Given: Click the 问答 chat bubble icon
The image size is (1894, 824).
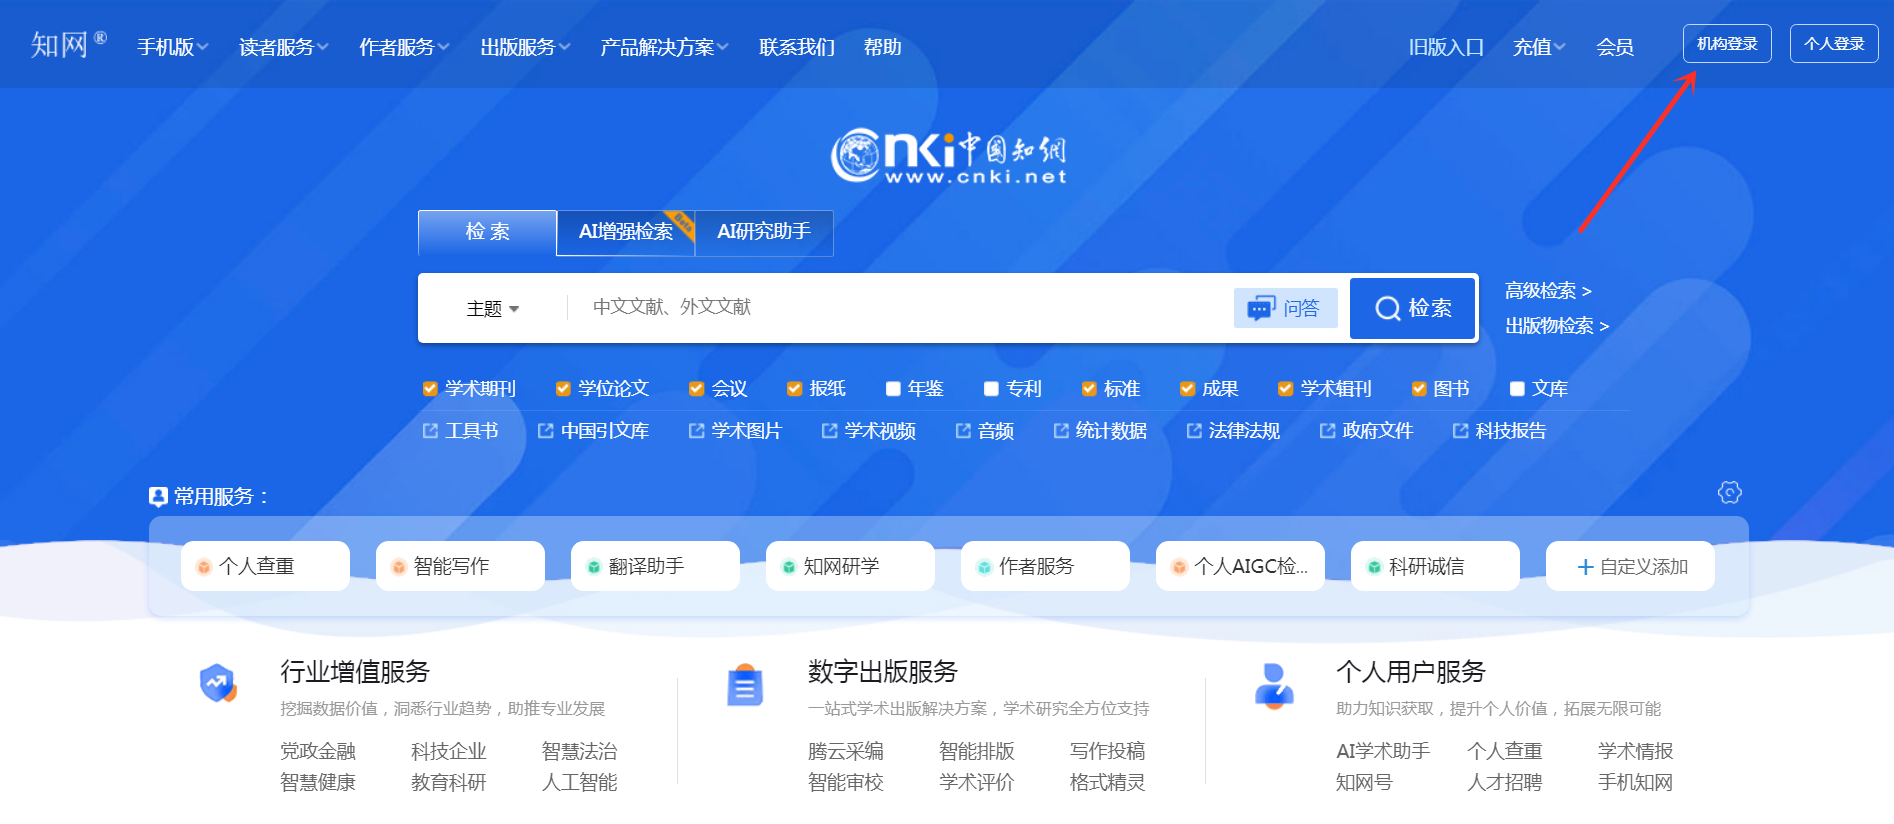Looking at the screenshot, I should 1261,308.
